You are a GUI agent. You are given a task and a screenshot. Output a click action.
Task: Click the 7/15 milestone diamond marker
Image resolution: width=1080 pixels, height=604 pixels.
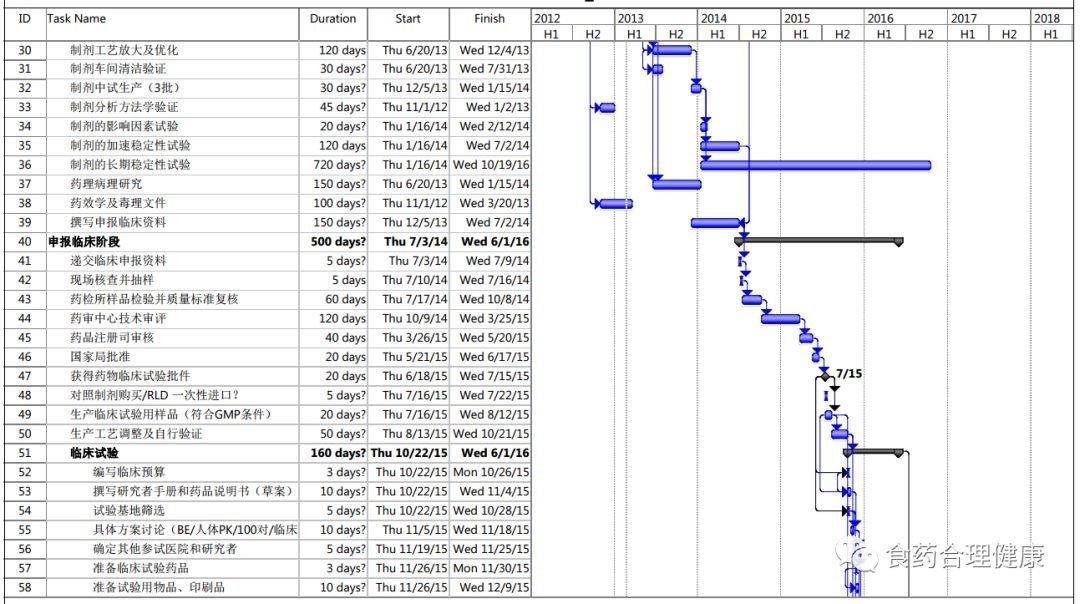825,377
